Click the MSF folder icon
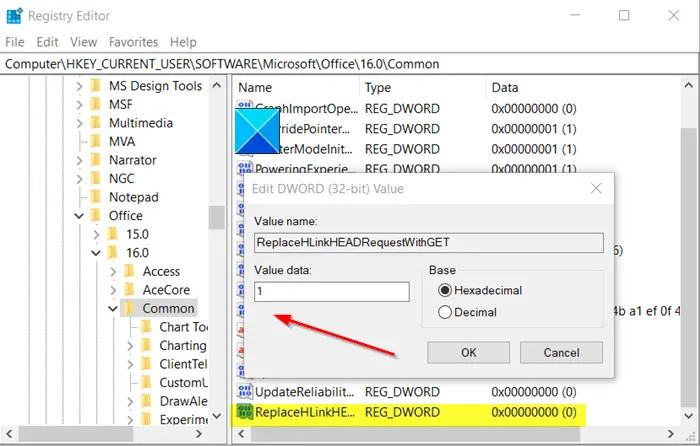Image resolution: width=700 pixels, height=446 pixels. click(96, 104)
